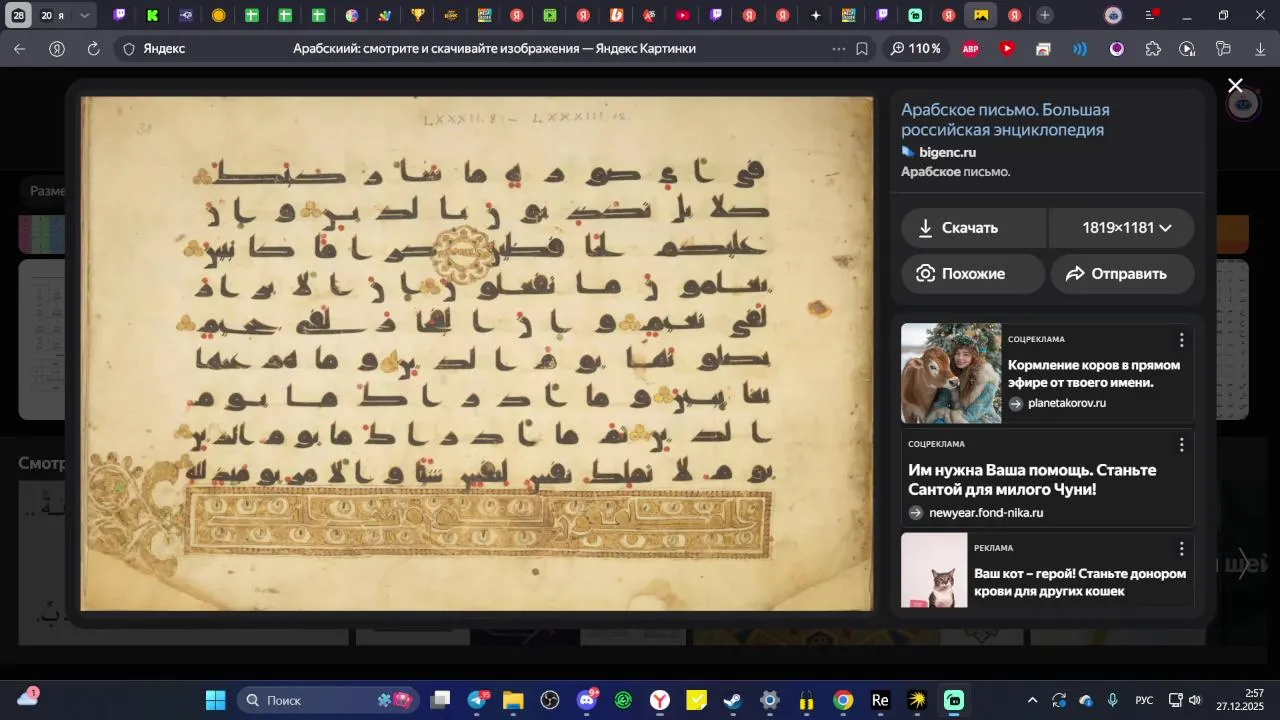Image resolution: width=1280 pixels, height=720 pixels.
Task: Switch to the red YouTube tab
Action: (682, 15)
